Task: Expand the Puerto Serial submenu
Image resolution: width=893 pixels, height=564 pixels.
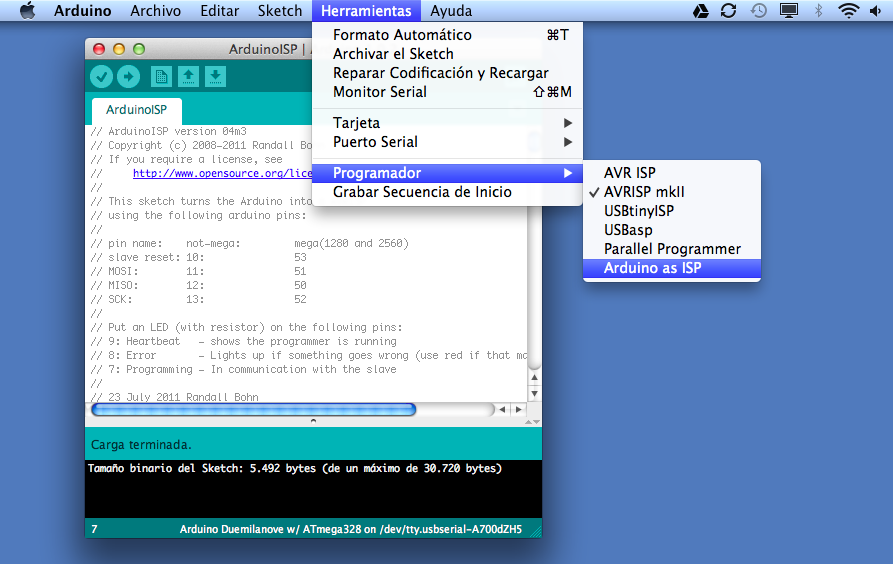Action: [448, 142]
